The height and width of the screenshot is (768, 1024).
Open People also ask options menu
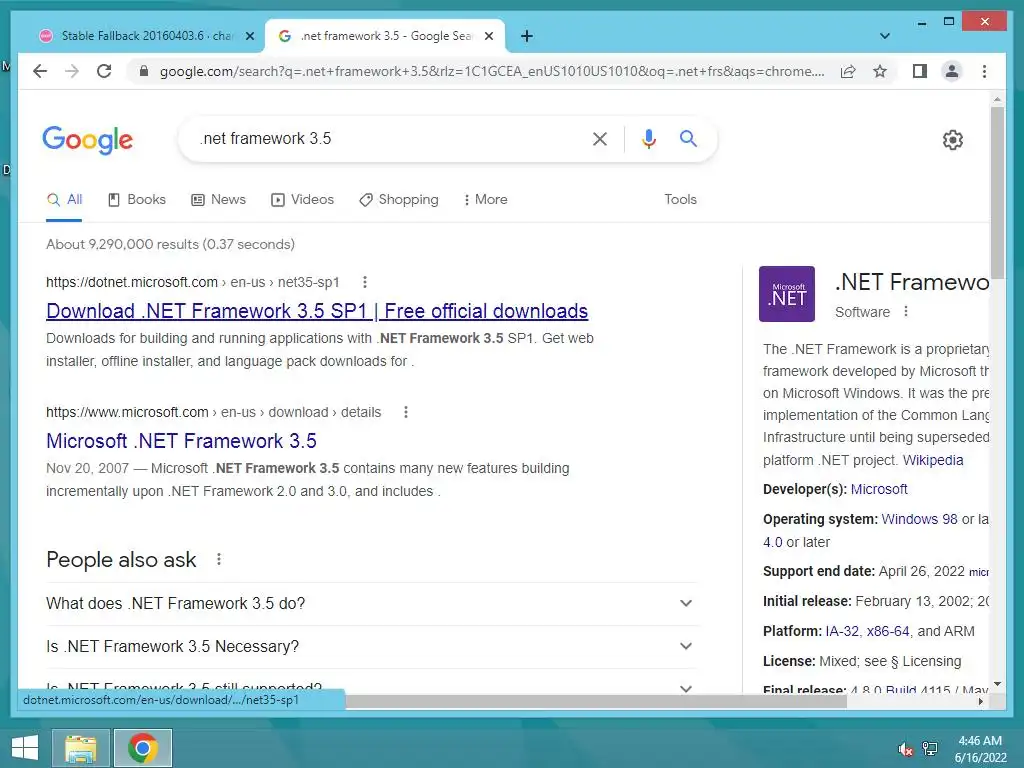(219, 559)
